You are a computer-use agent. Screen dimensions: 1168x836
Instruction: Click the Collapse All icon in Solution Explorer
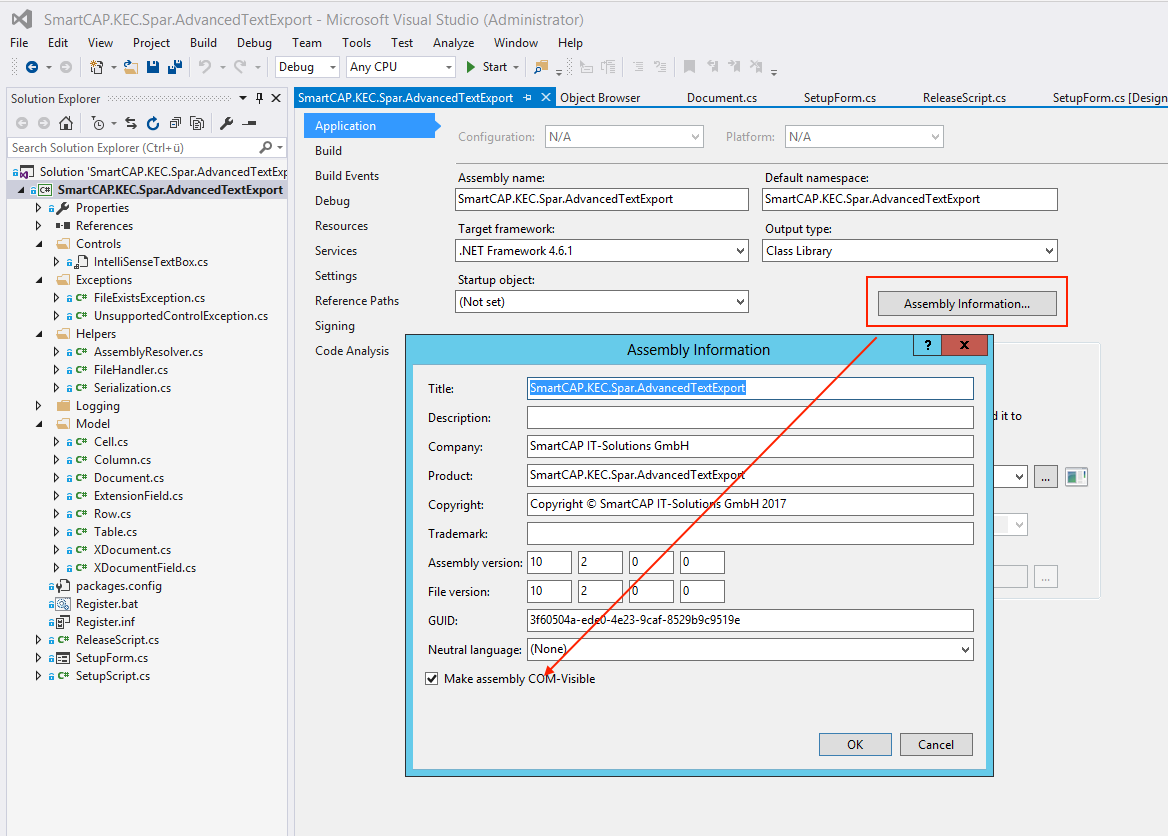175,123
